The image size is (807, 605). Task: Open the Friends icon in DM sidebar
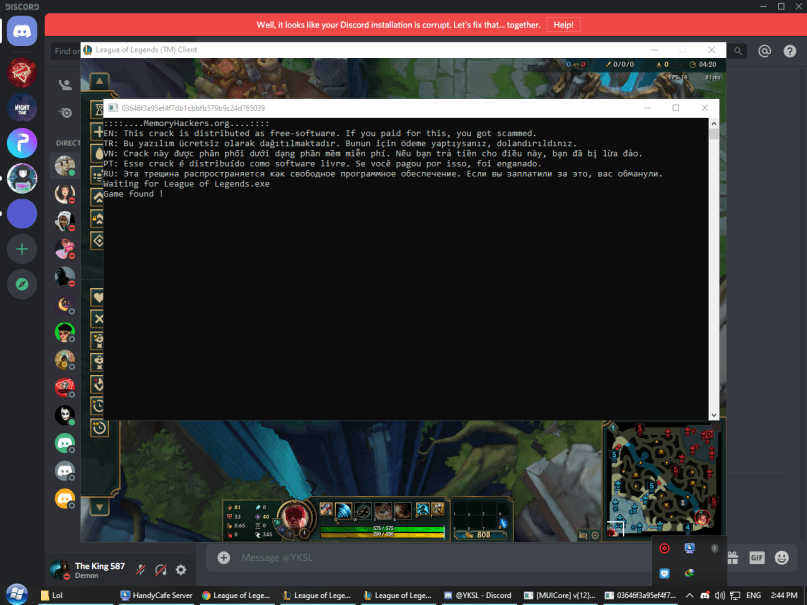pos(65,85)
